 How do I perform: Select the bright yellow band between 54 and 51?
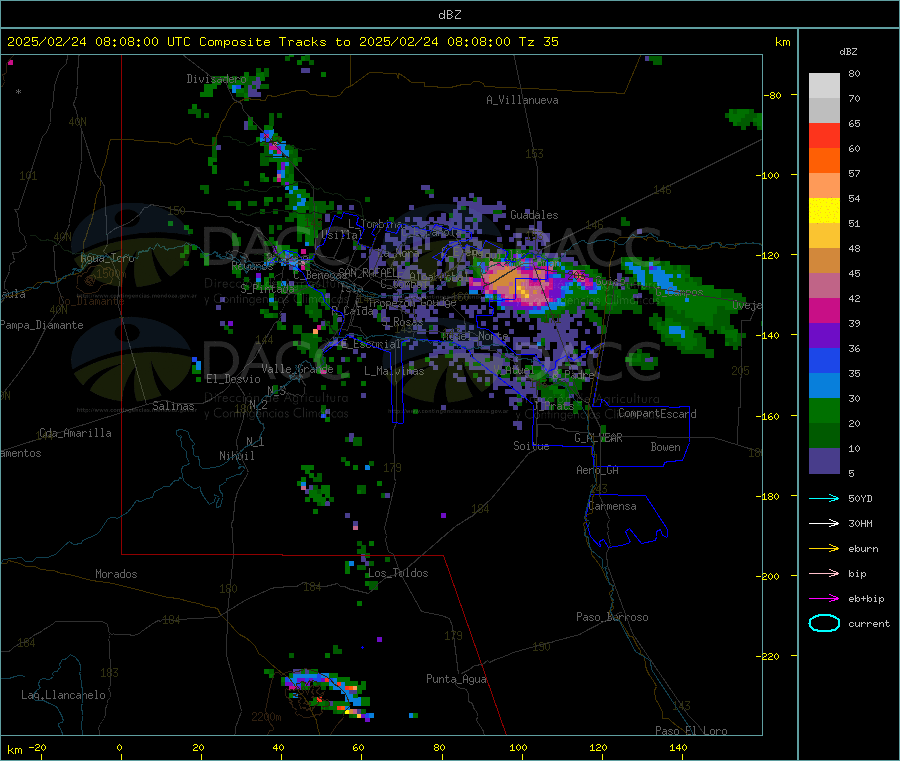coord(824,211)
